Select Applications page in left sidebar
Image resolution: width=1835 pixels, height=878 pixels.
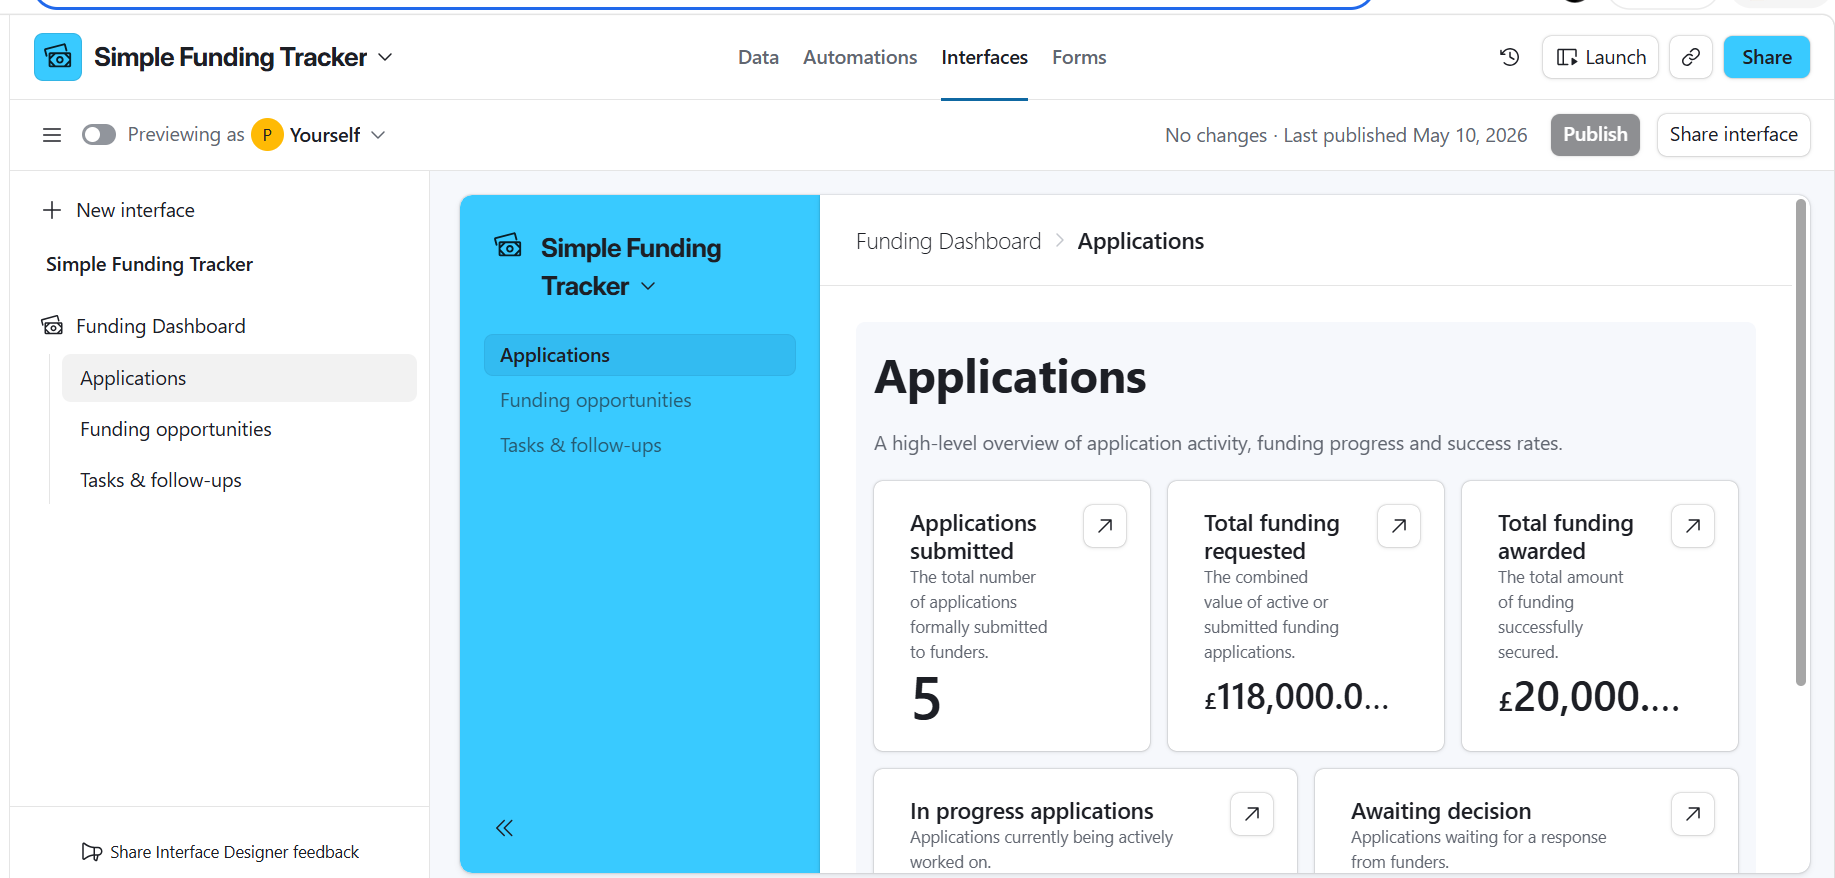[239, 378]
